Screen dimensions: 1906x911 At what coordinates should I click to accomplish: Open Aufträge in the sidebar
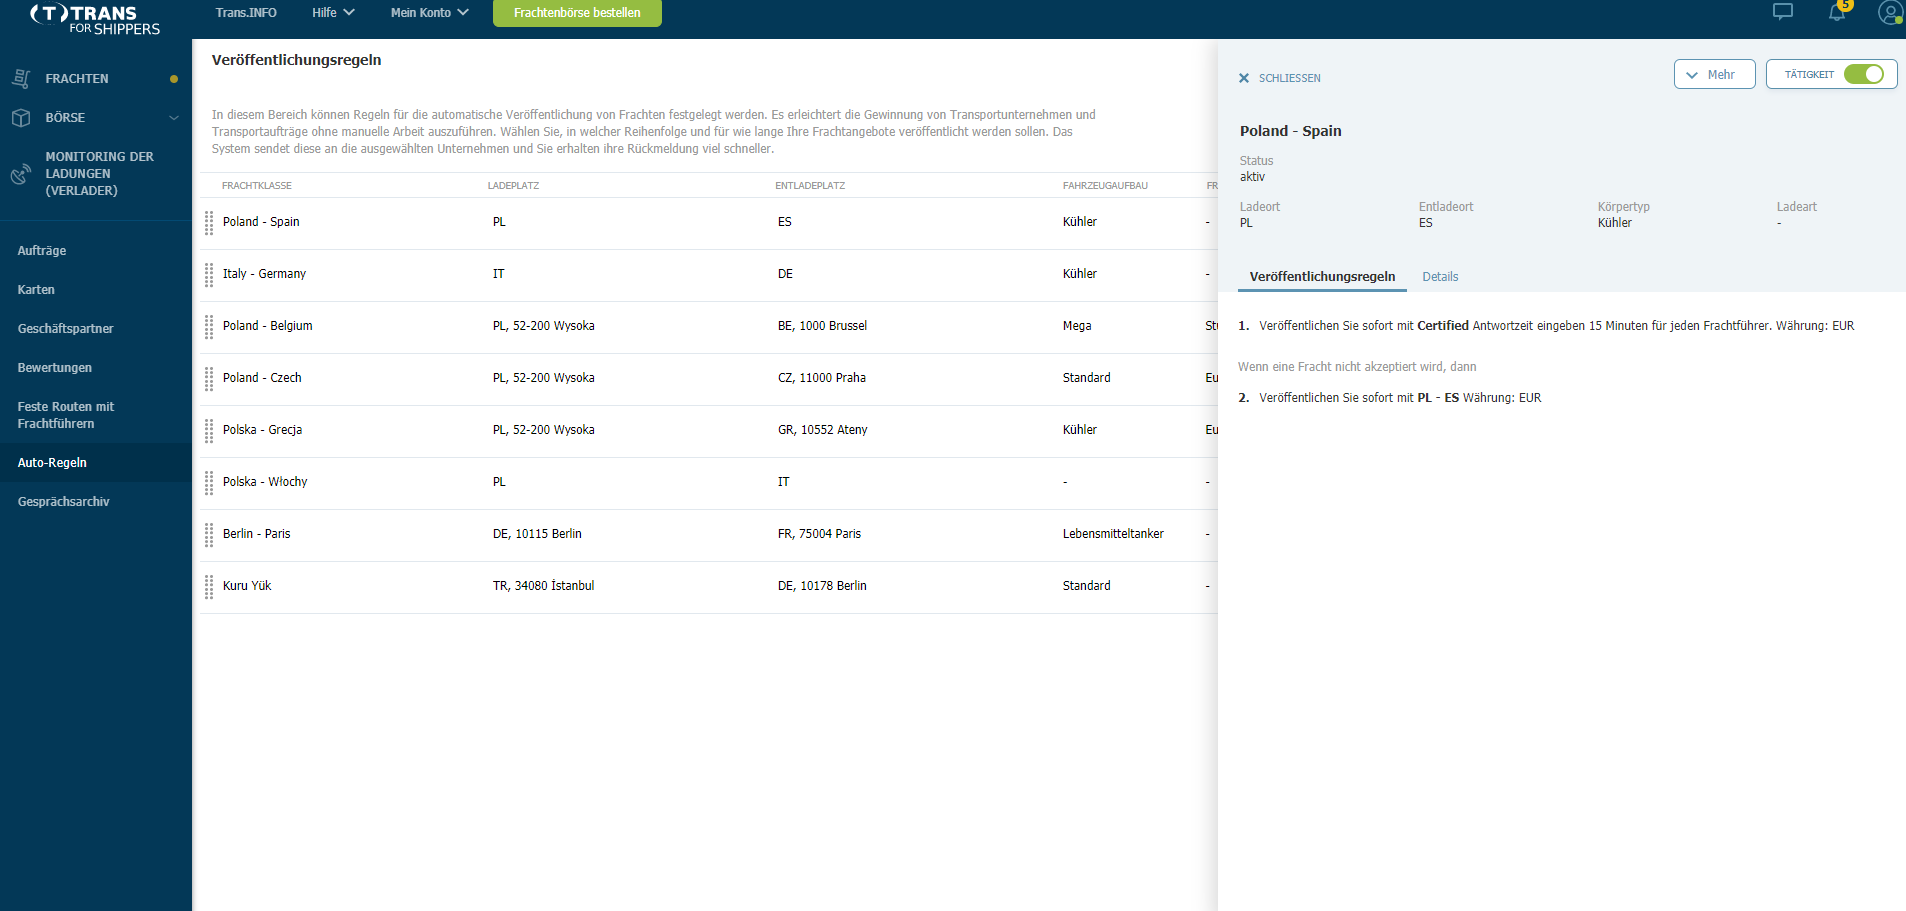(x=42, y=251)
